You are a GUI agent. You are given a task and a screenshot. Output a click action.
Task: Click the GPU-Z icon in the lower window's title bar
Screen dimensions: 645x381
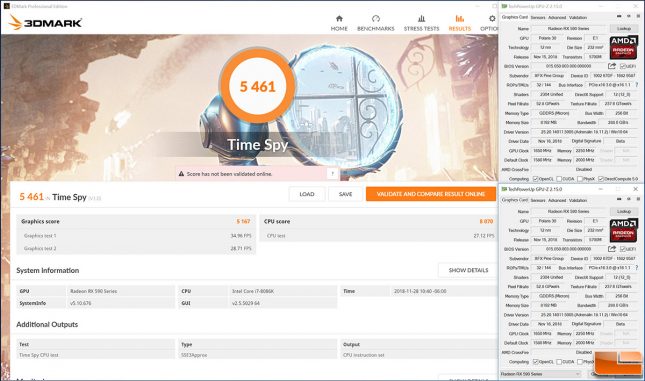click(x=504, y=189)
